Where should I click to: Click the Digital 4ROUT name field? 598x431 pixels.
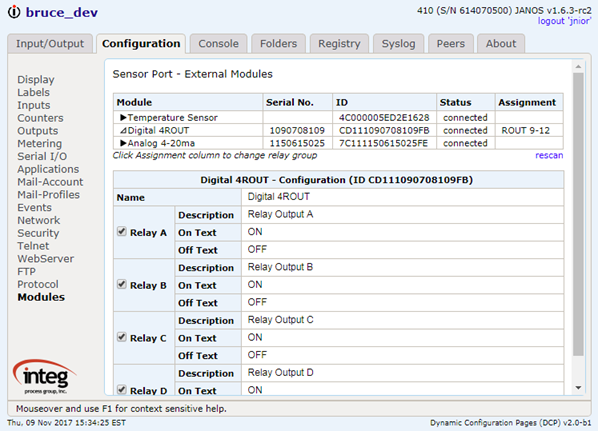pos(402,197)
